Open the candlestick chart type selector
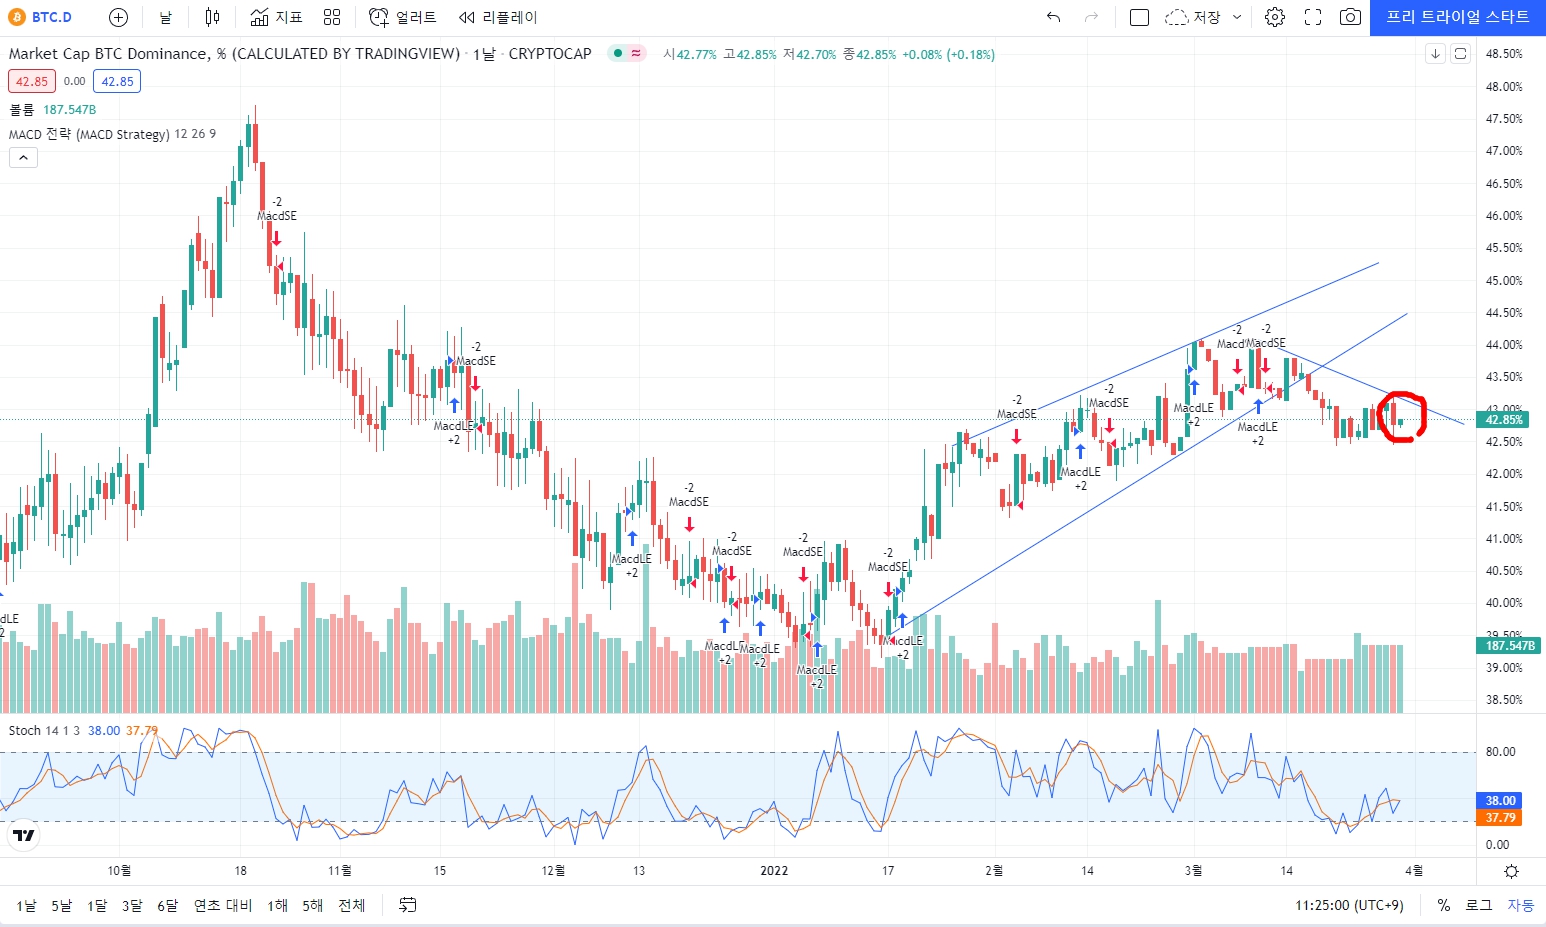Screen dimensions: 1546x927 coord(212,17)
